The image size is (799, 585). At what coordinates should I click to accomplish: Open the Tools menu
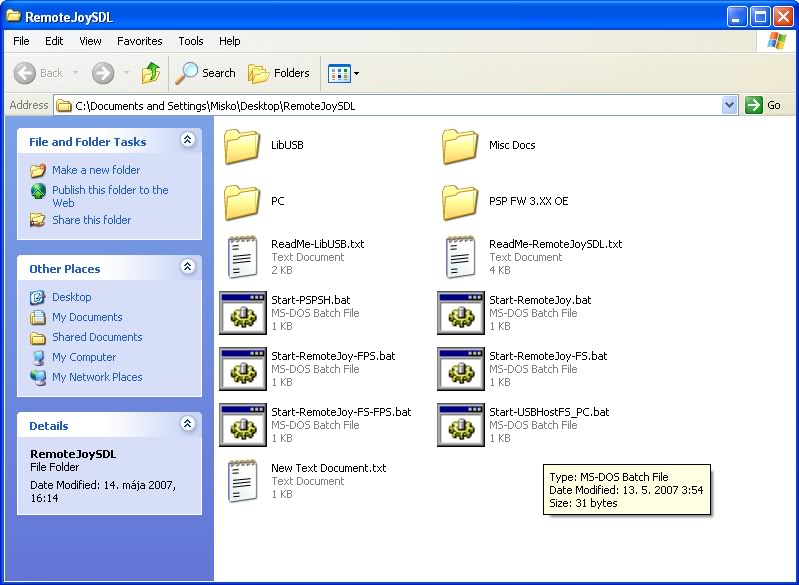[x=190, y=41]
